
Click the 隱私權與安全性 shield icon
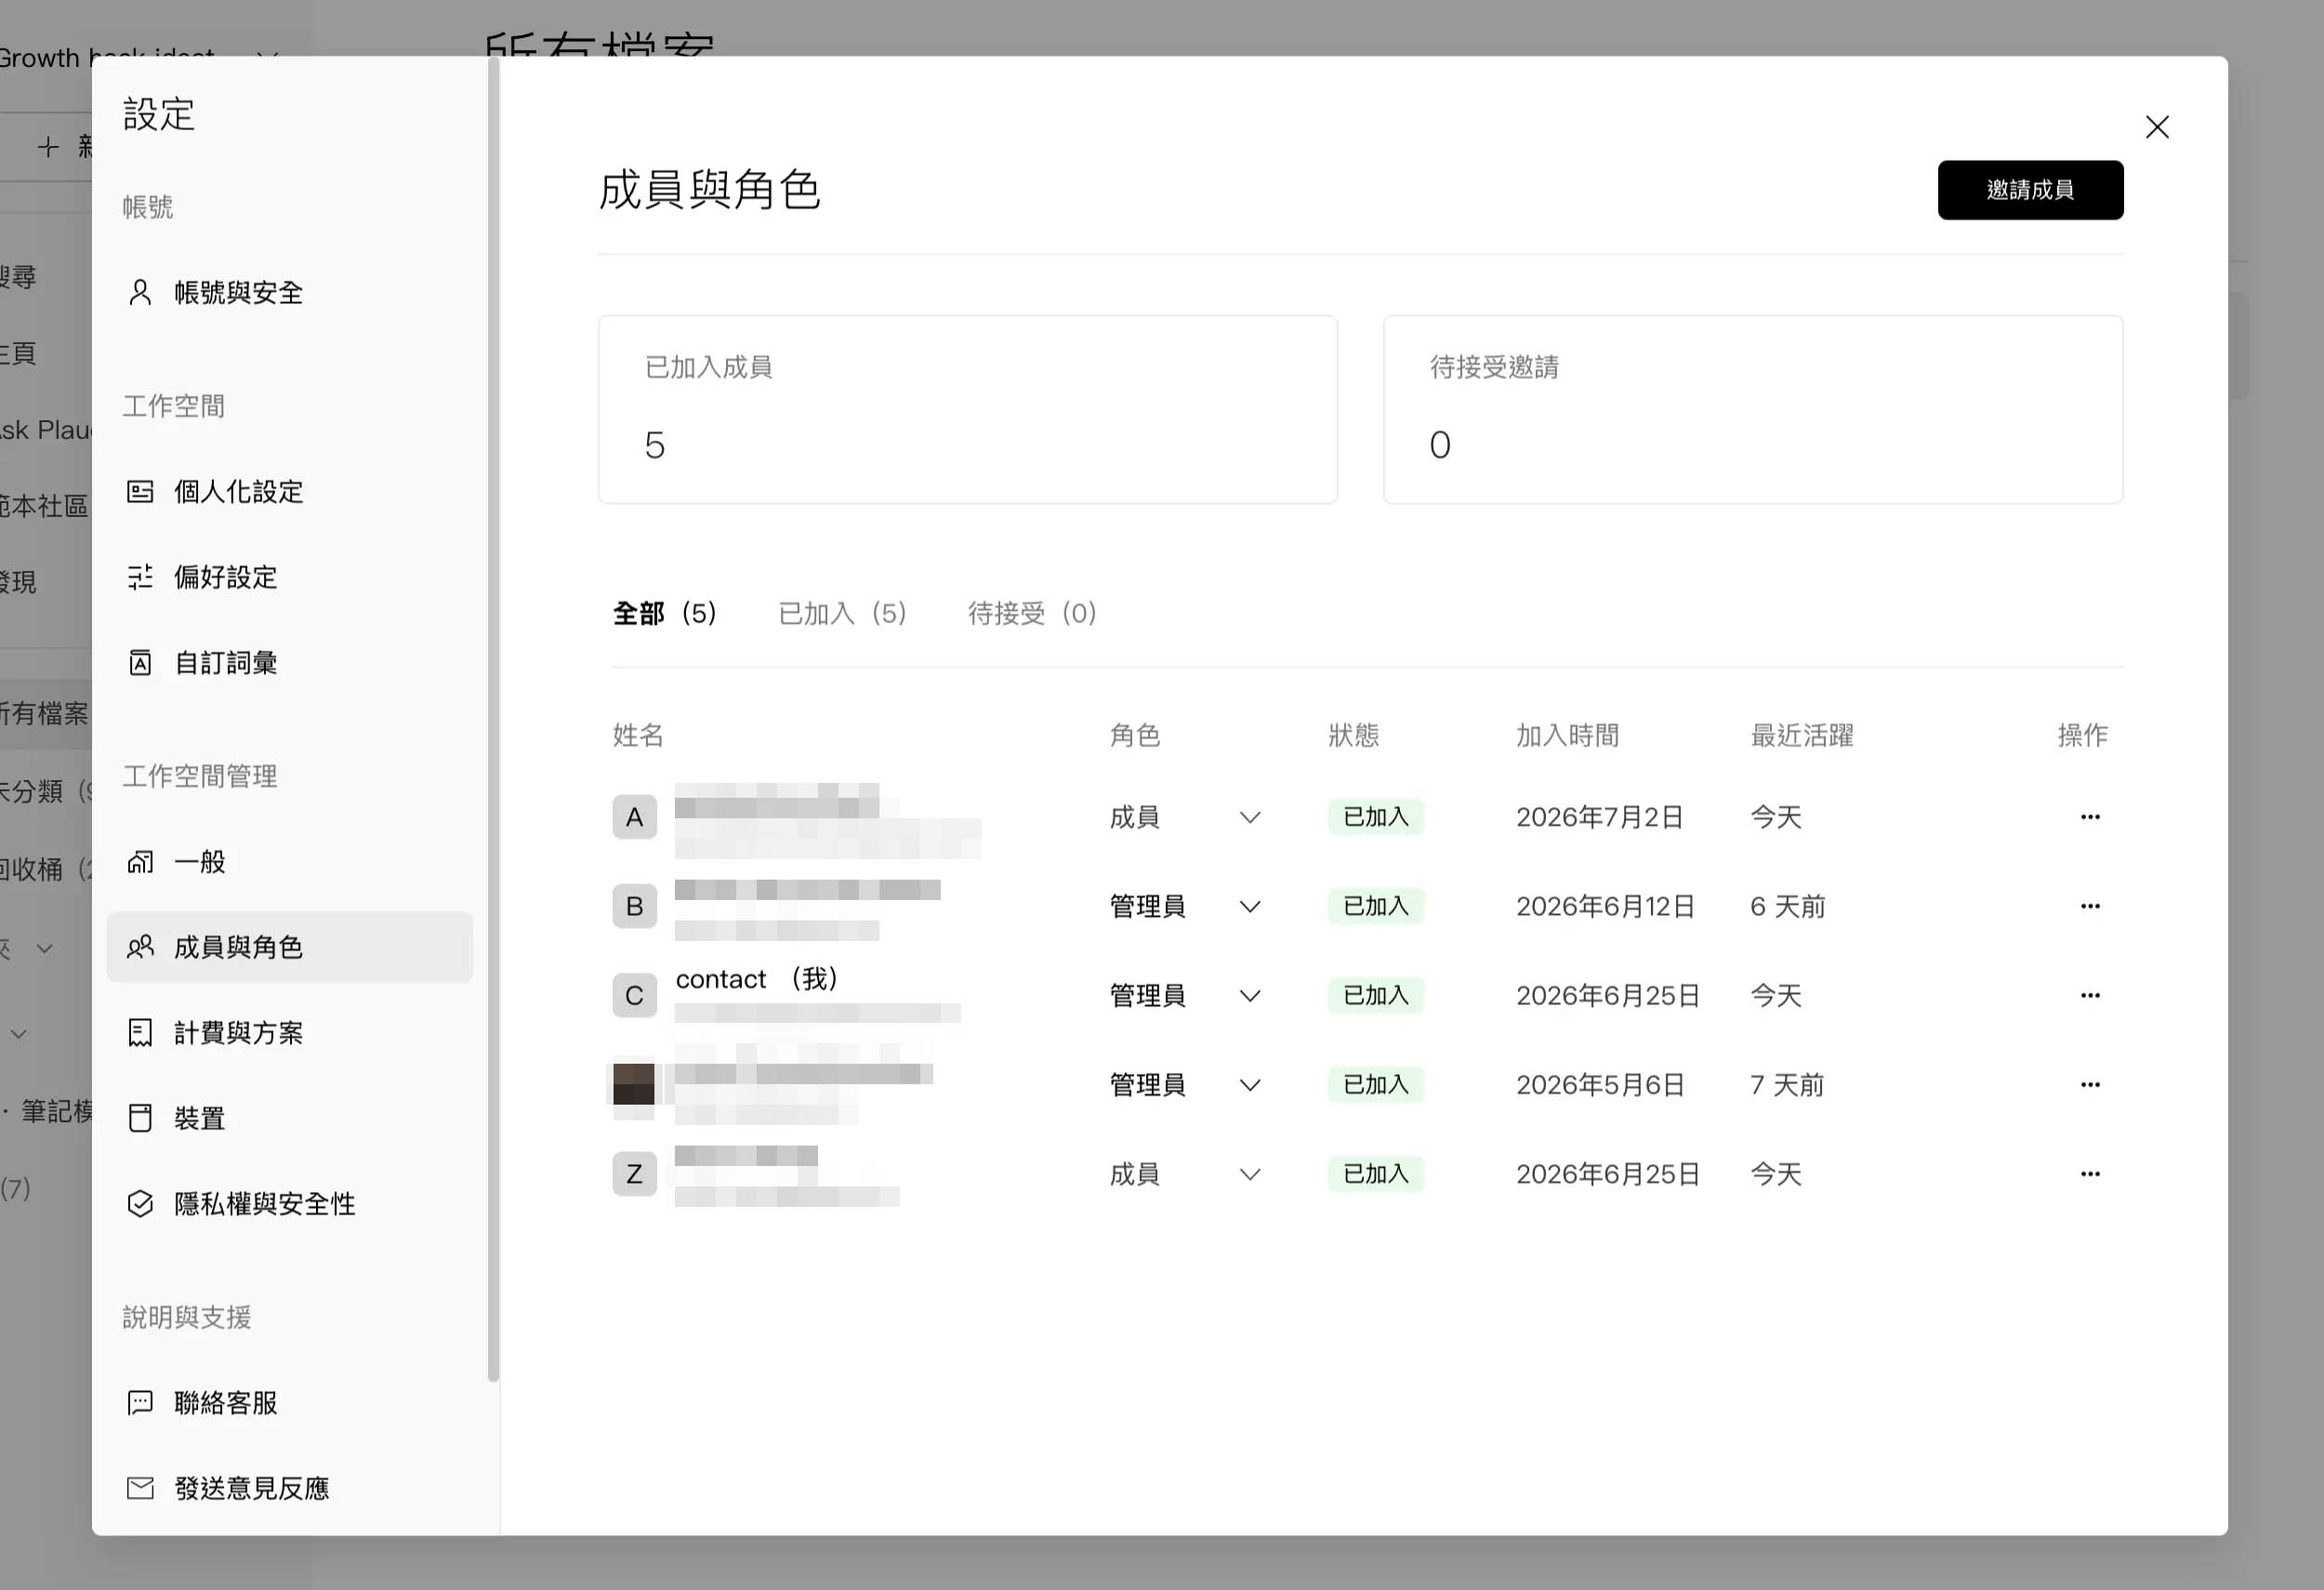(x=140, y=1203)
